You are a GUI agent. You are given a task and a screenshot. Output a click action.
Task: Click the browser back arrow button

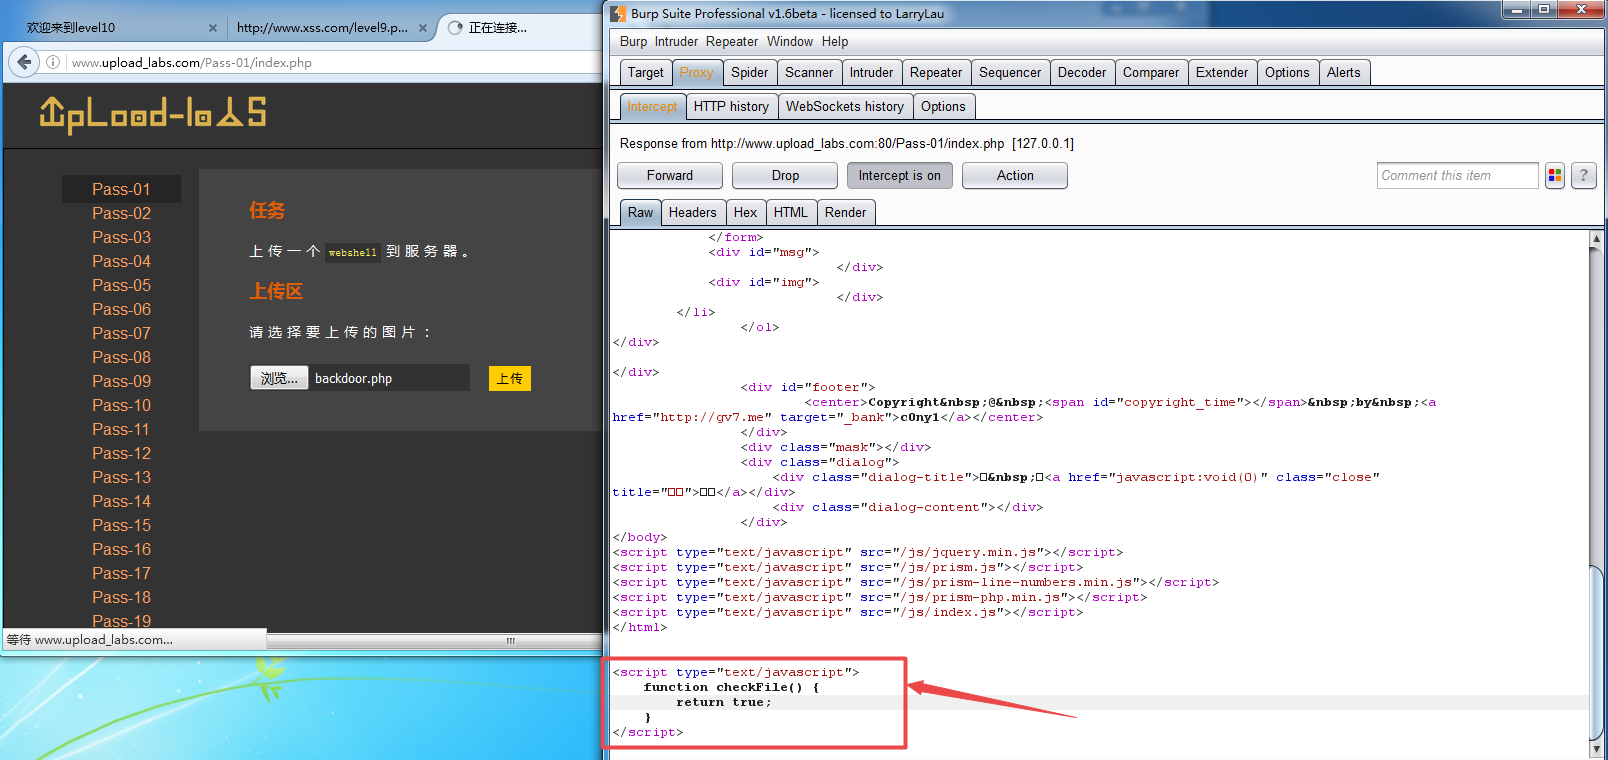pos(24,62)
